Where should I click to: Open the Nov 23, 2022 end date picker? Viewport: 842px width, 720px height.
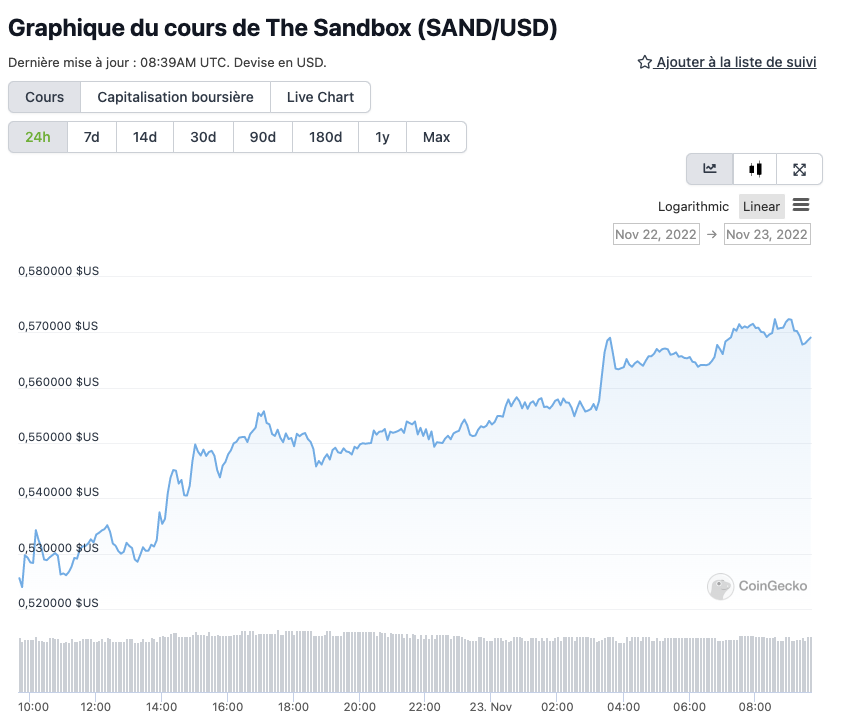[767, 234]
